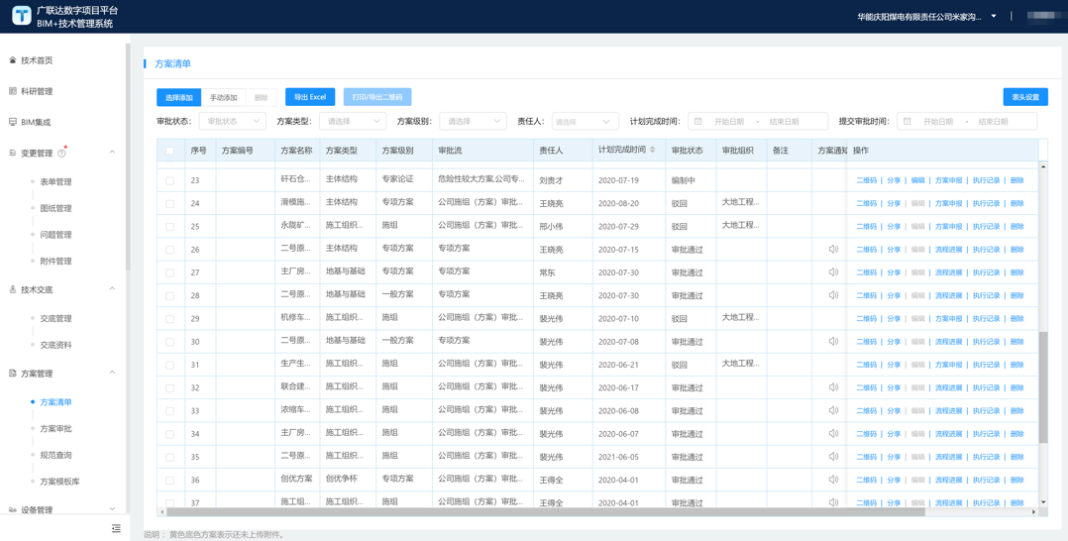
Task: Click 方案申报 link in row 24
Action: pyautogui.click(x=948, y=204)
